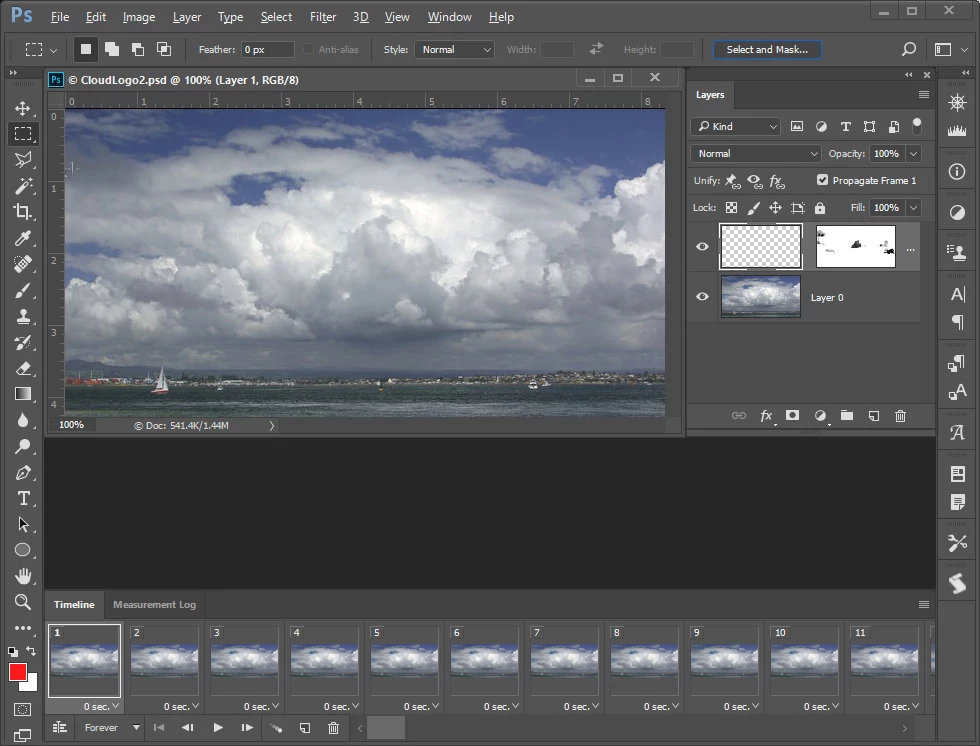Click the red foreground color swatch

[17, 672]
